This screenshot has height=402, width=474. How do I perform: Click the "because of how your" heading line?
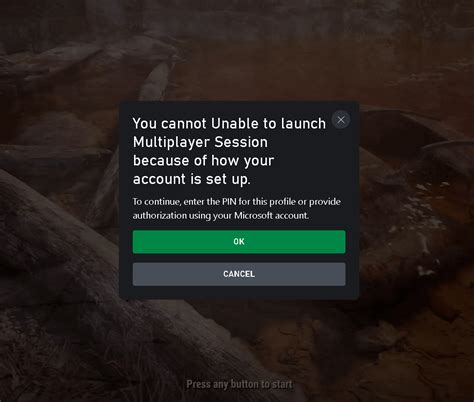click(x=203, y=161)
